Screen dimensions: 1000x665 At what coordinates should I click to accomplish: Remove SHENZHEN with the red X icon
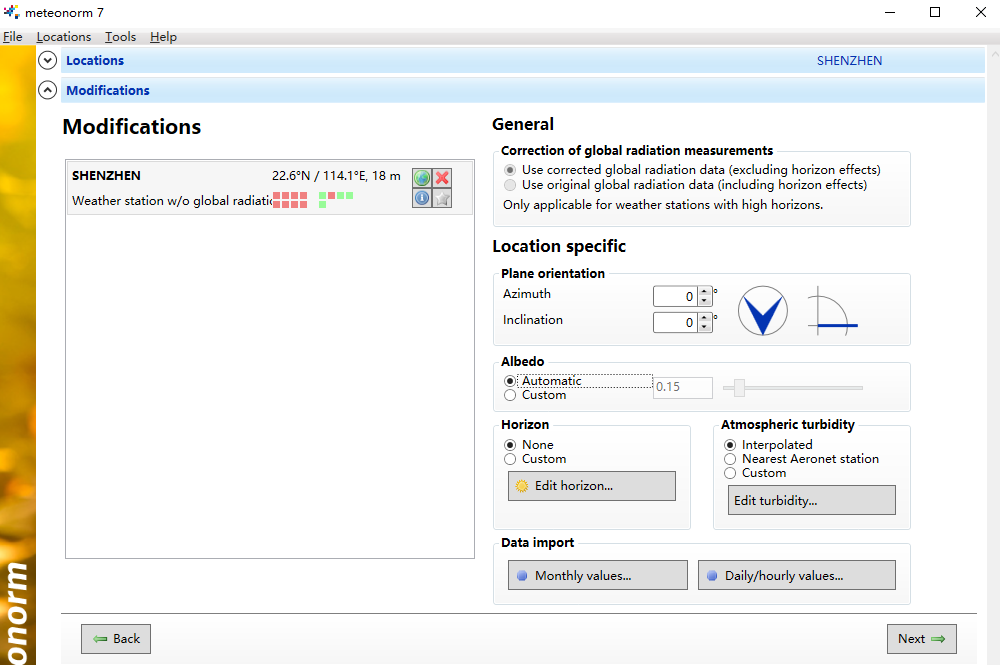coord(442,178)
